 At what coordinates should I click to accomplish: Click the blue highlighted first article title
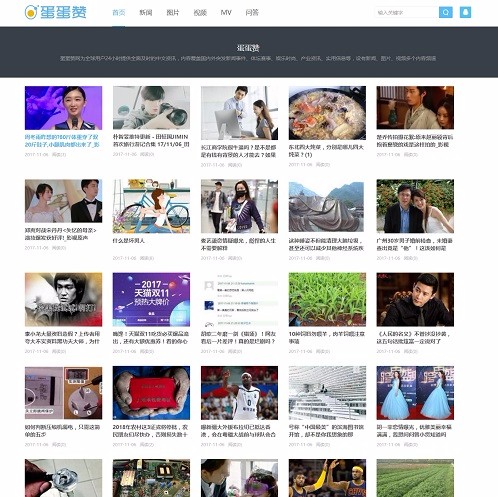pyautogui.click(x=62, y=140)
